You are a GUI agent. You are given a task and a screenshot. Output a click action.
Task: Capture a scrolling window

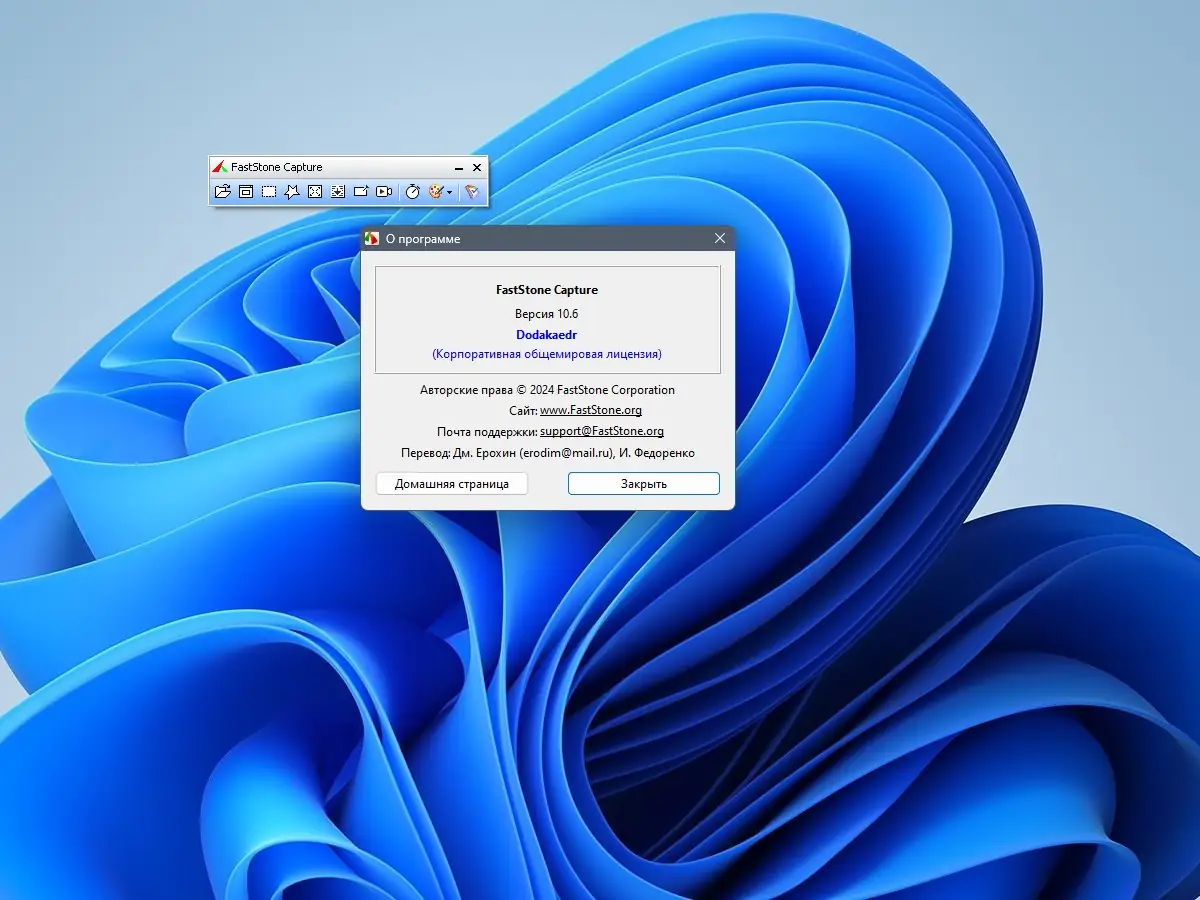pos(338,192)
